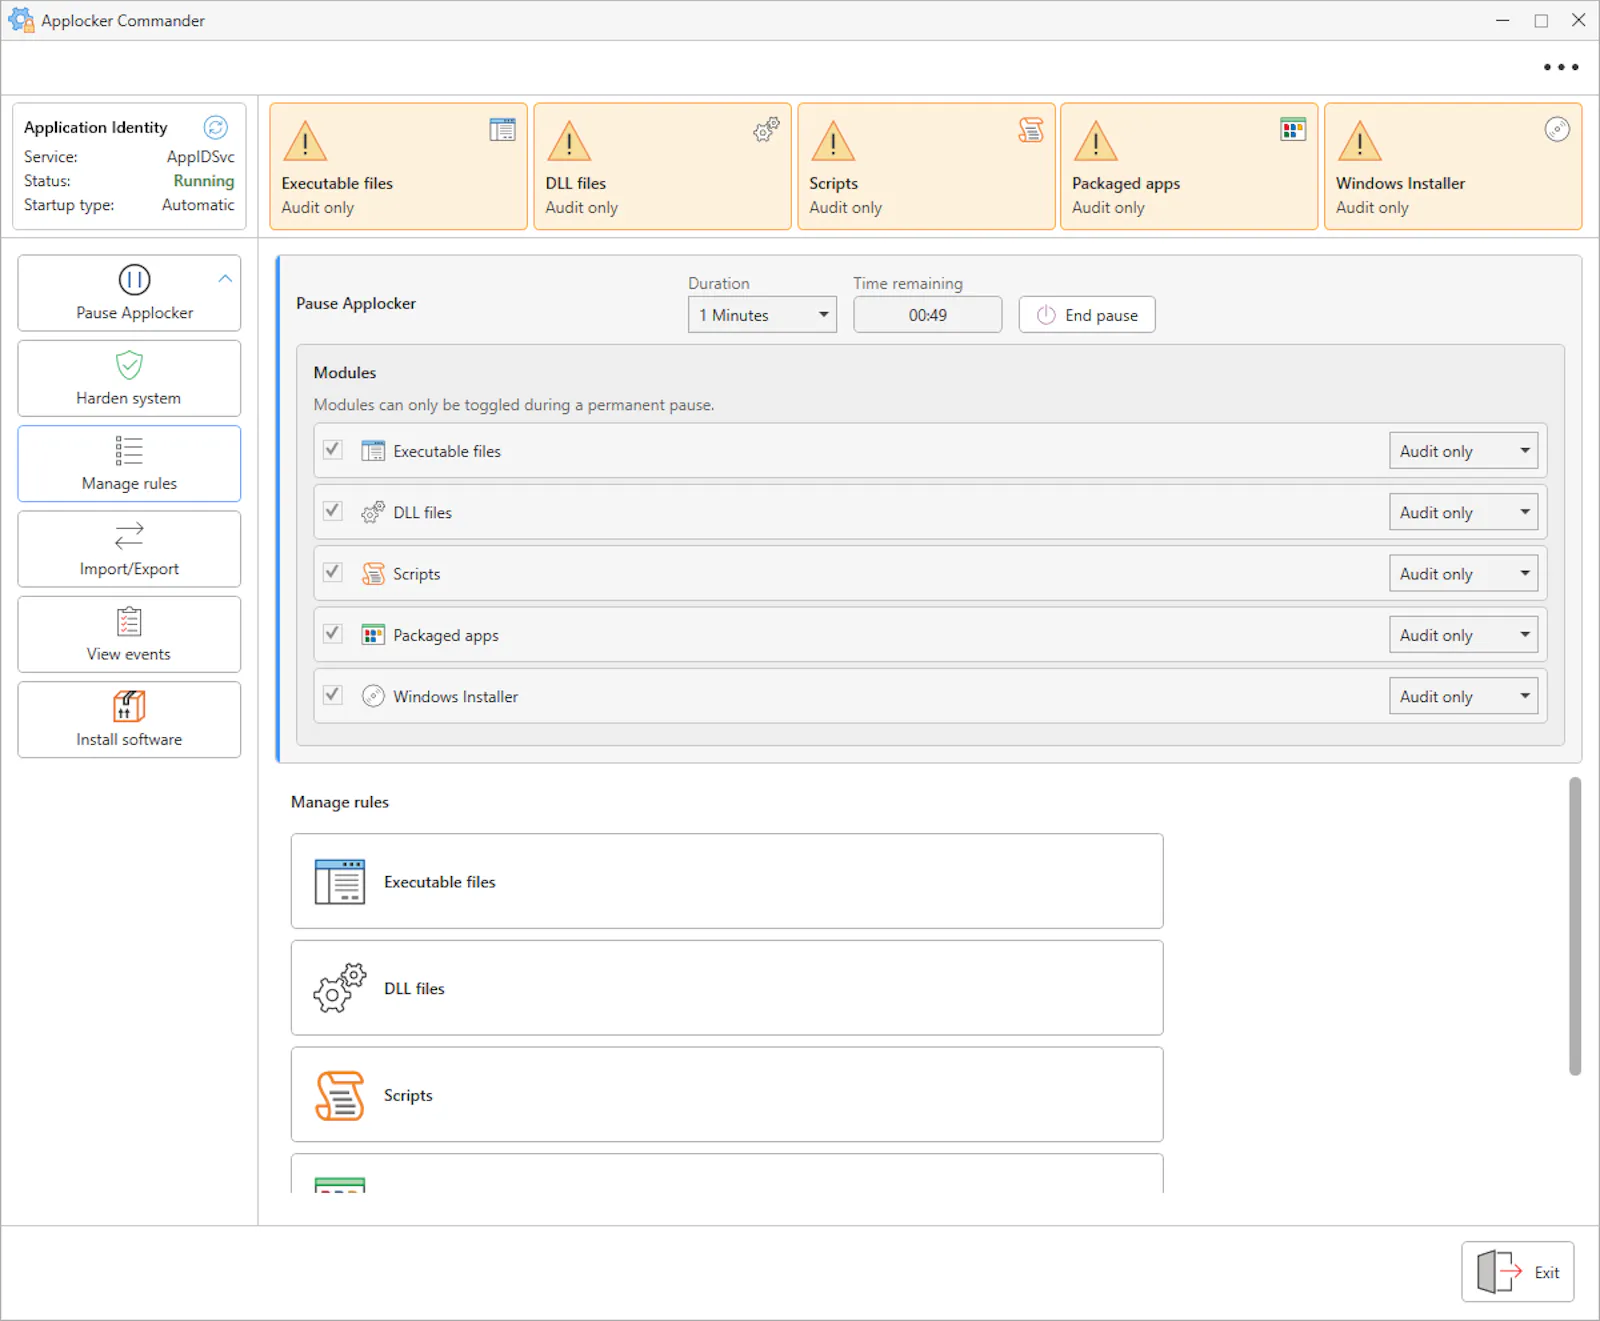The image size is (1600, 1321).
Task: Click warning triangle on Scripts card
Action: pyautogui.click(x=833, y=141)
